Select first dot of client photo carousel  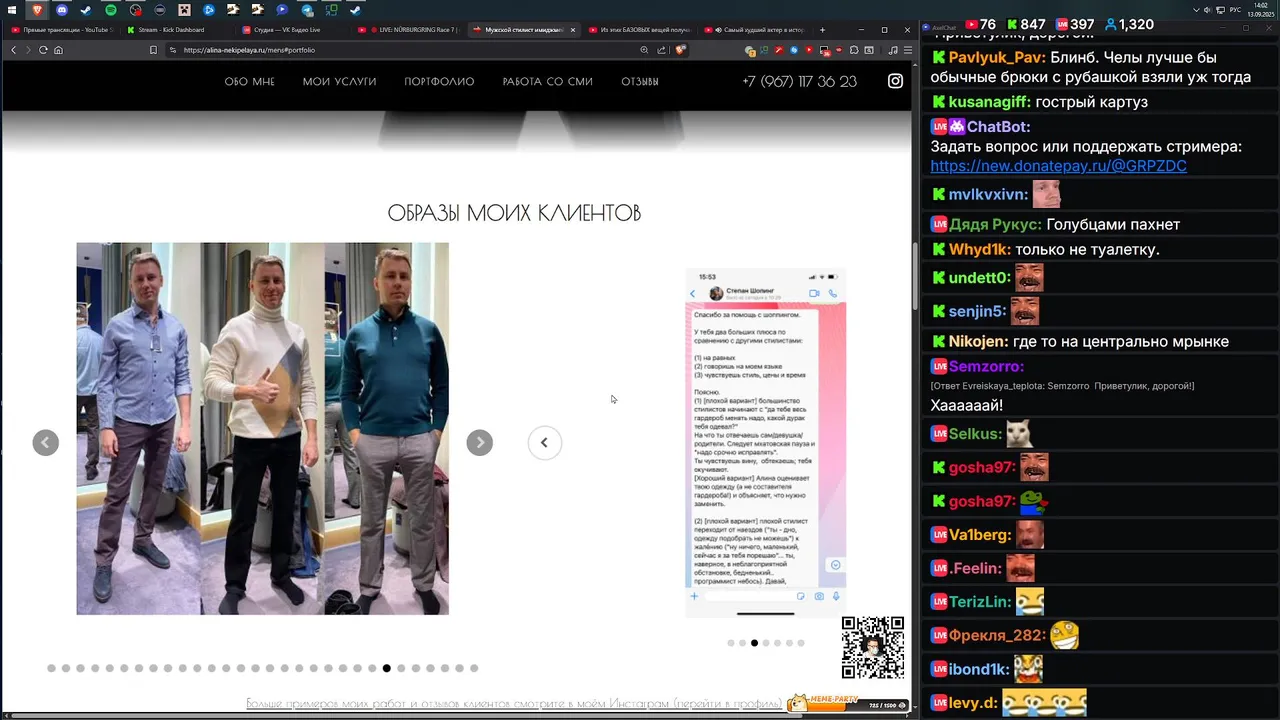[x=51, y=668]
